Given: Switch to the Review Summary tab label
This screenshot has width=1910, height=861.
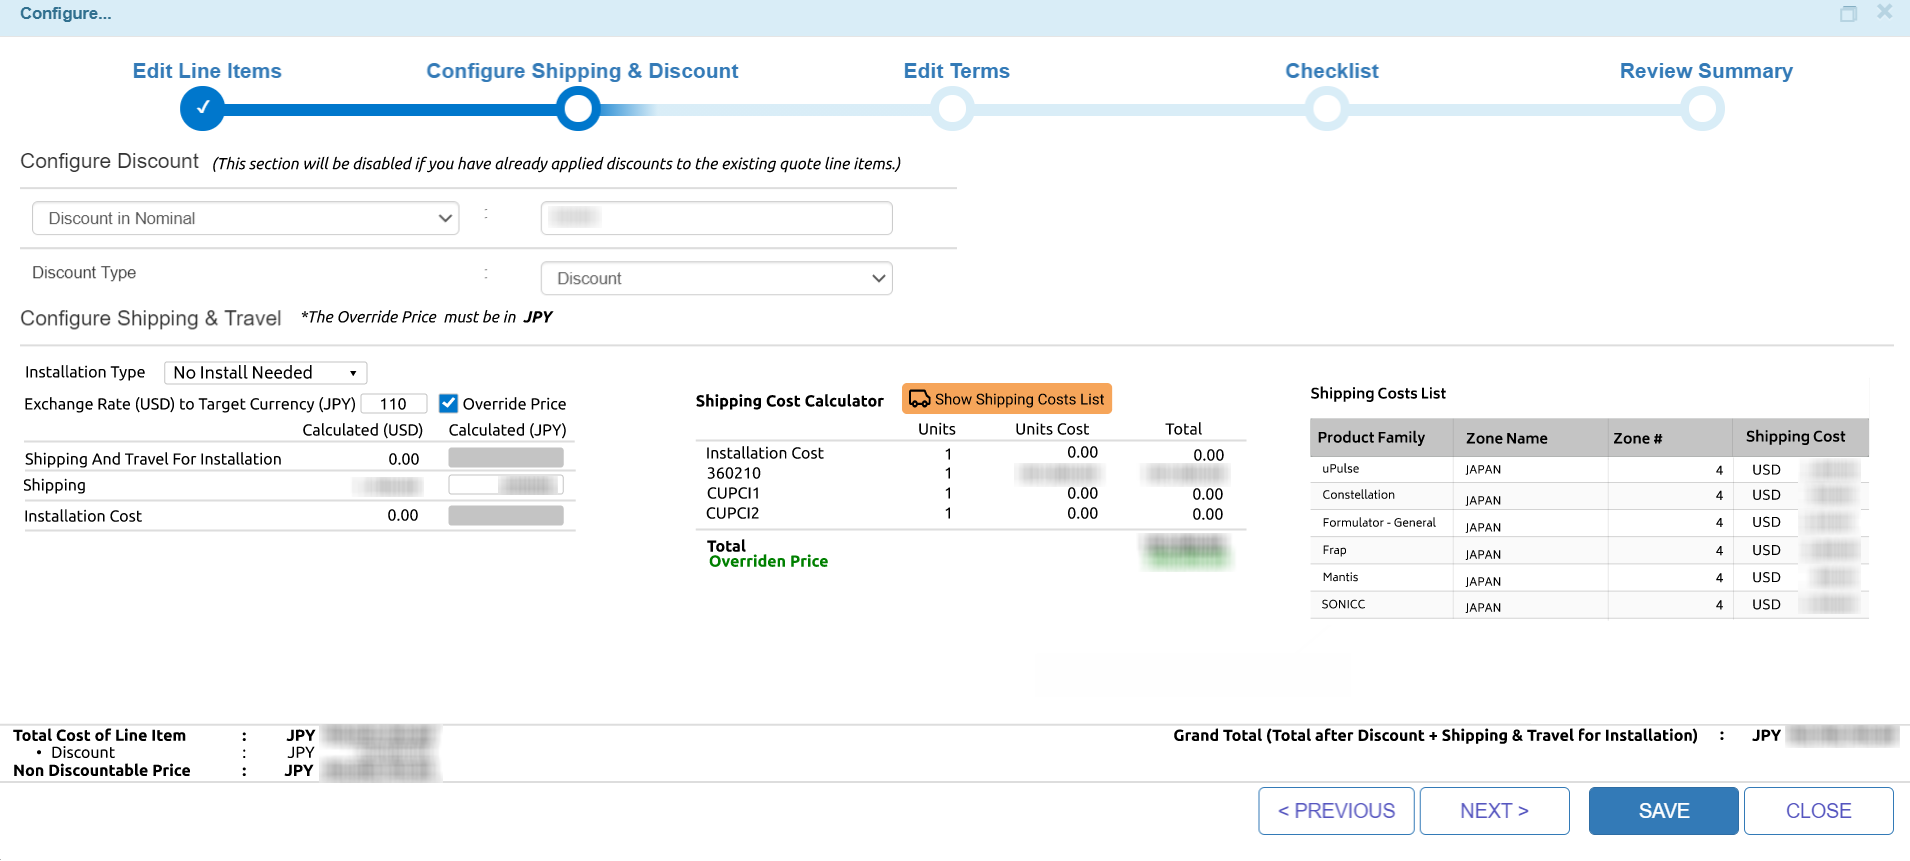Looking at the screenshot, I should tap(1705, 71).
